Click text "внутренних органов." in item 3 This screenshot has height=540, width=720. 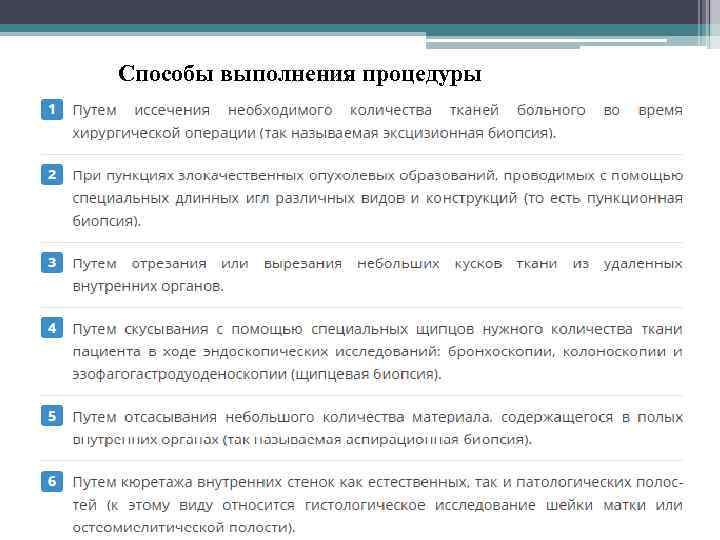[148, 286]
